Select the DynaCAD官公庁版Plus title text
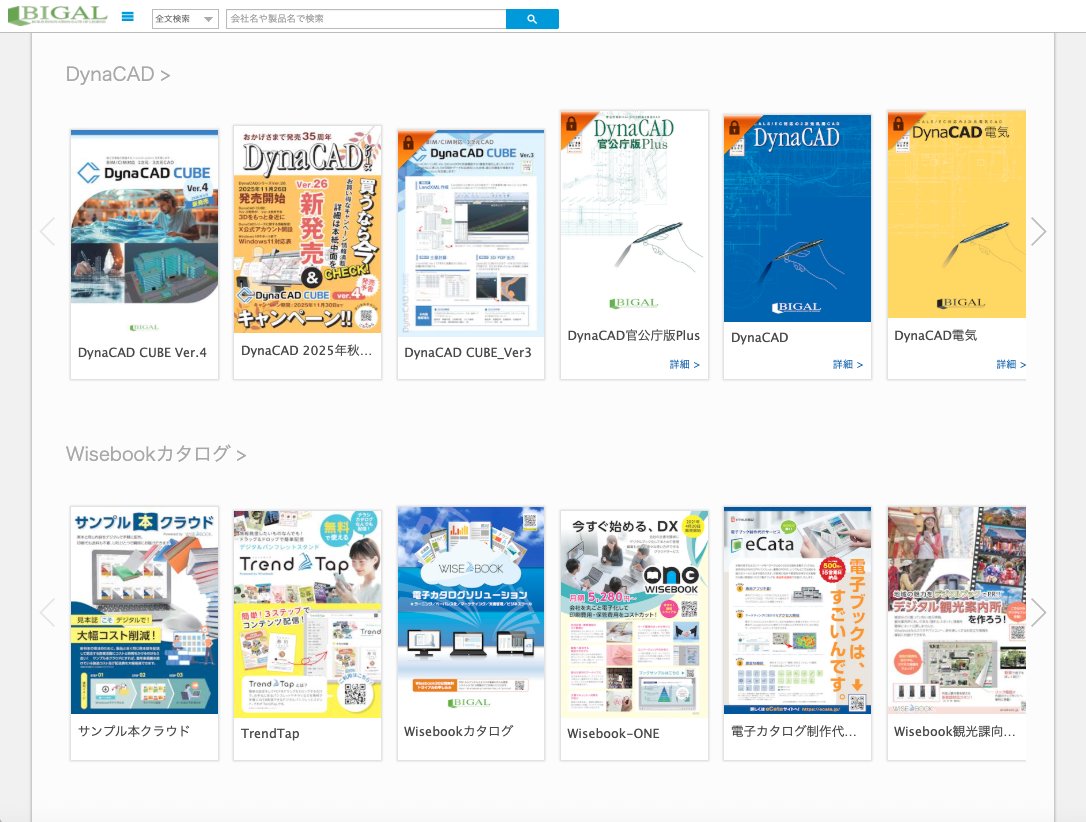Screen dimensions: 1086x822 click(x=634, y=335)
